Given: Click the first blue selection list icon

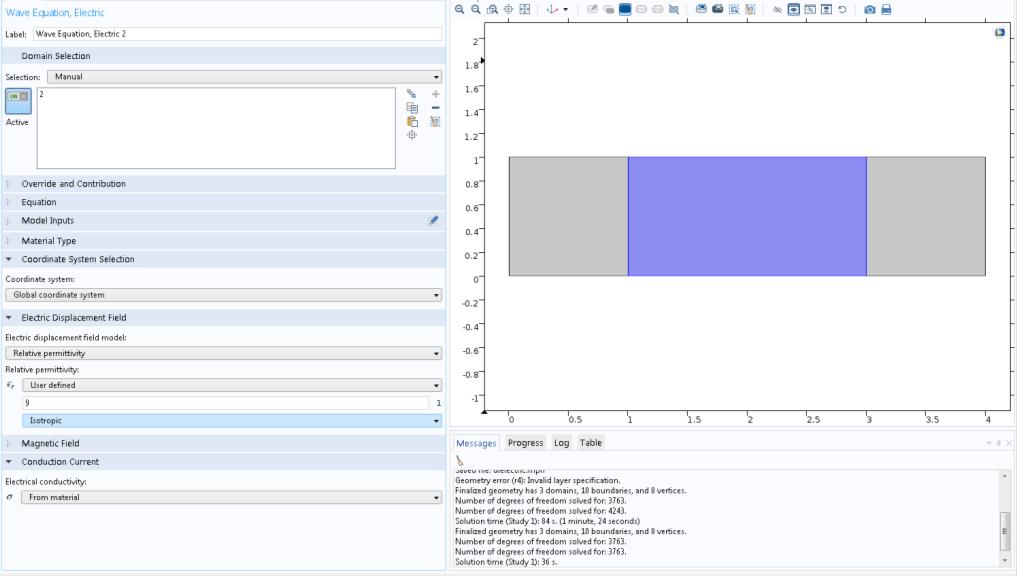Looking at the screenshot, I should (x=701, y=10).
